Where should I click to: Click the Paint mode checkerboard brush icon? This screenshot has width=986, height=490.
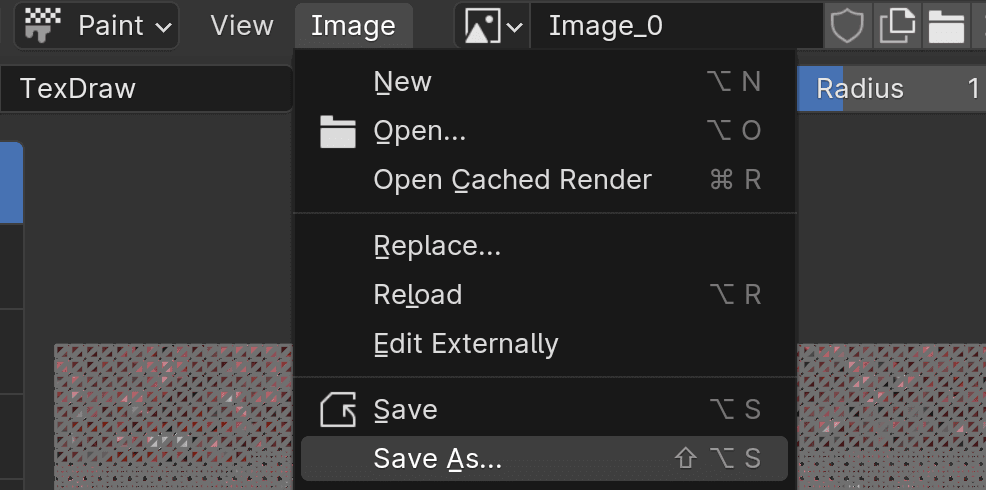(x=43, y=26)
